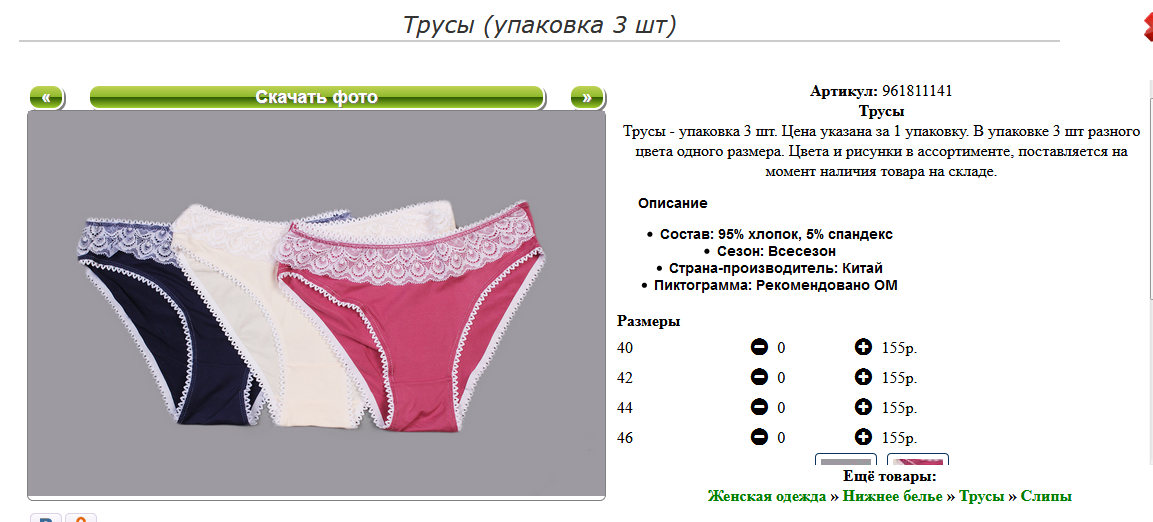Image resolution: width=1153 pixels, height=522 pixels.
Task: Open Слипы category link
Action: pos(1046,496)
